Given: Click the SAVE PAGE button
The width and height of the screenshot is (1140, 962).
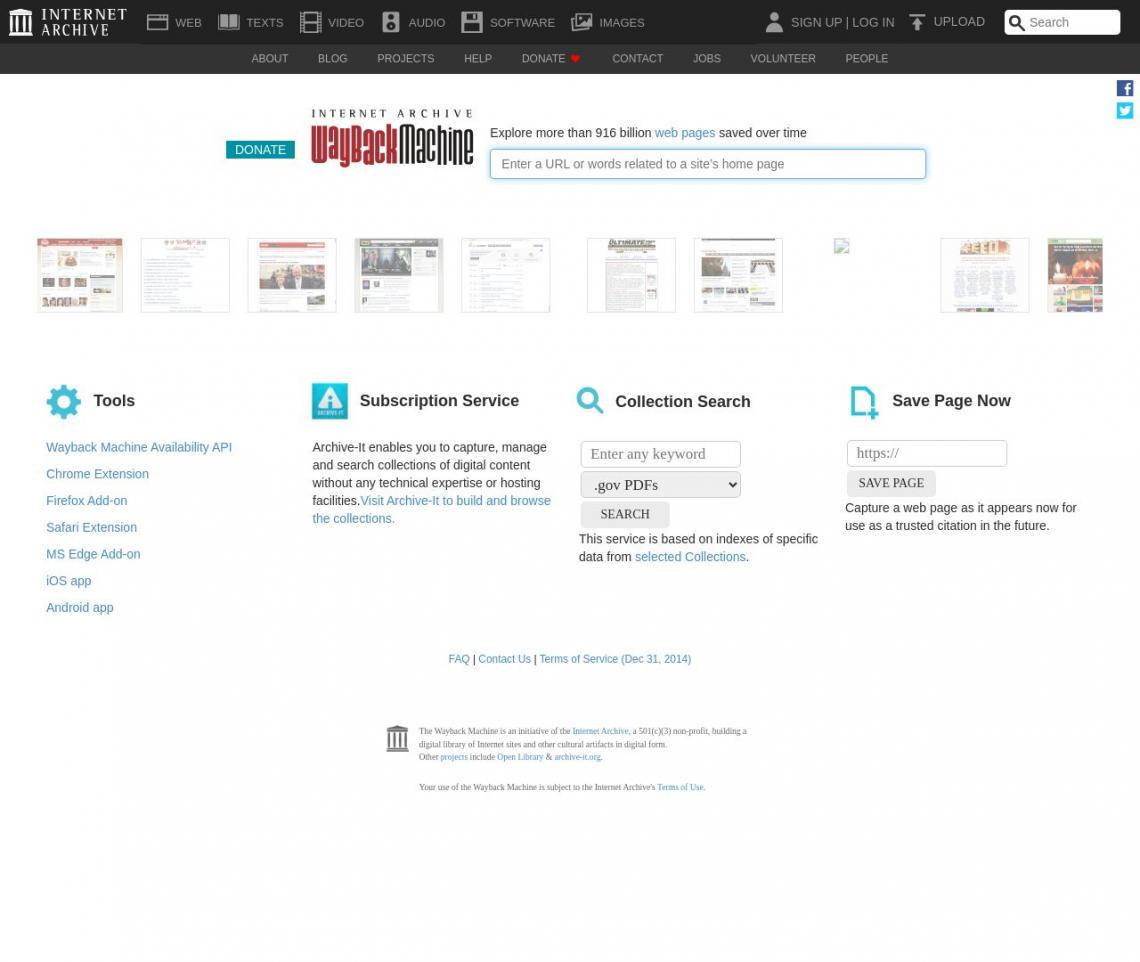Looking at the screenshot, I should click(x=891, y=484).
